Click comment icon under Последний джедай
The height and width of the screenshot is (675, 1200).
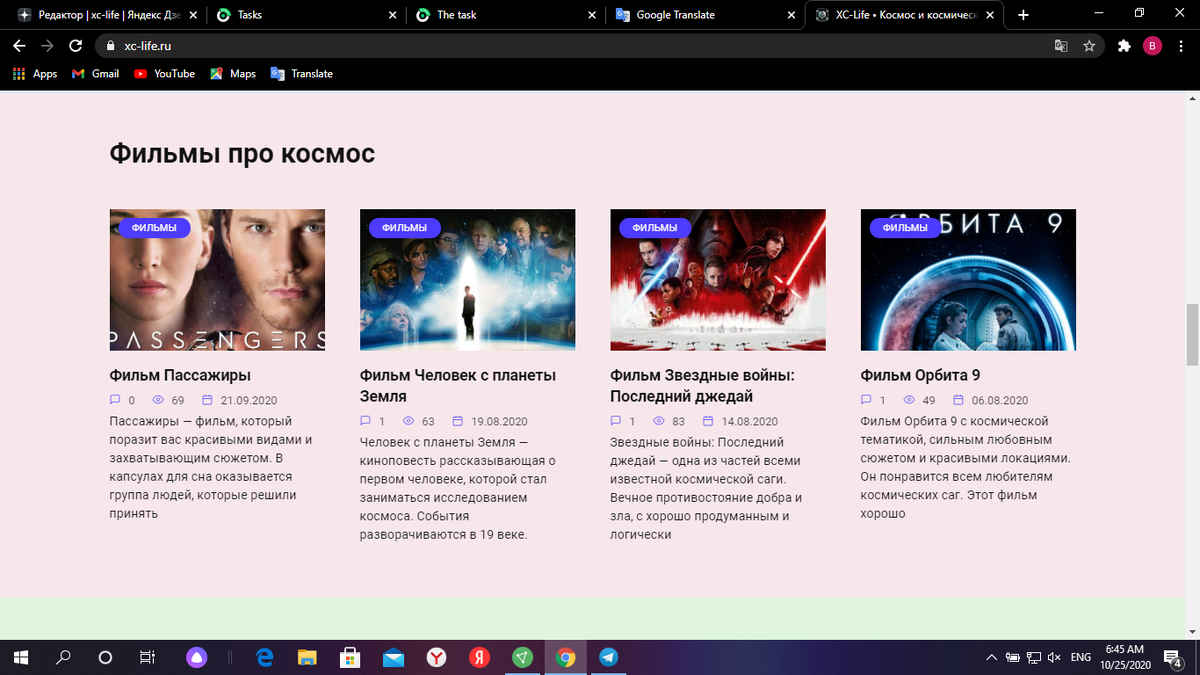click(616, 421)
